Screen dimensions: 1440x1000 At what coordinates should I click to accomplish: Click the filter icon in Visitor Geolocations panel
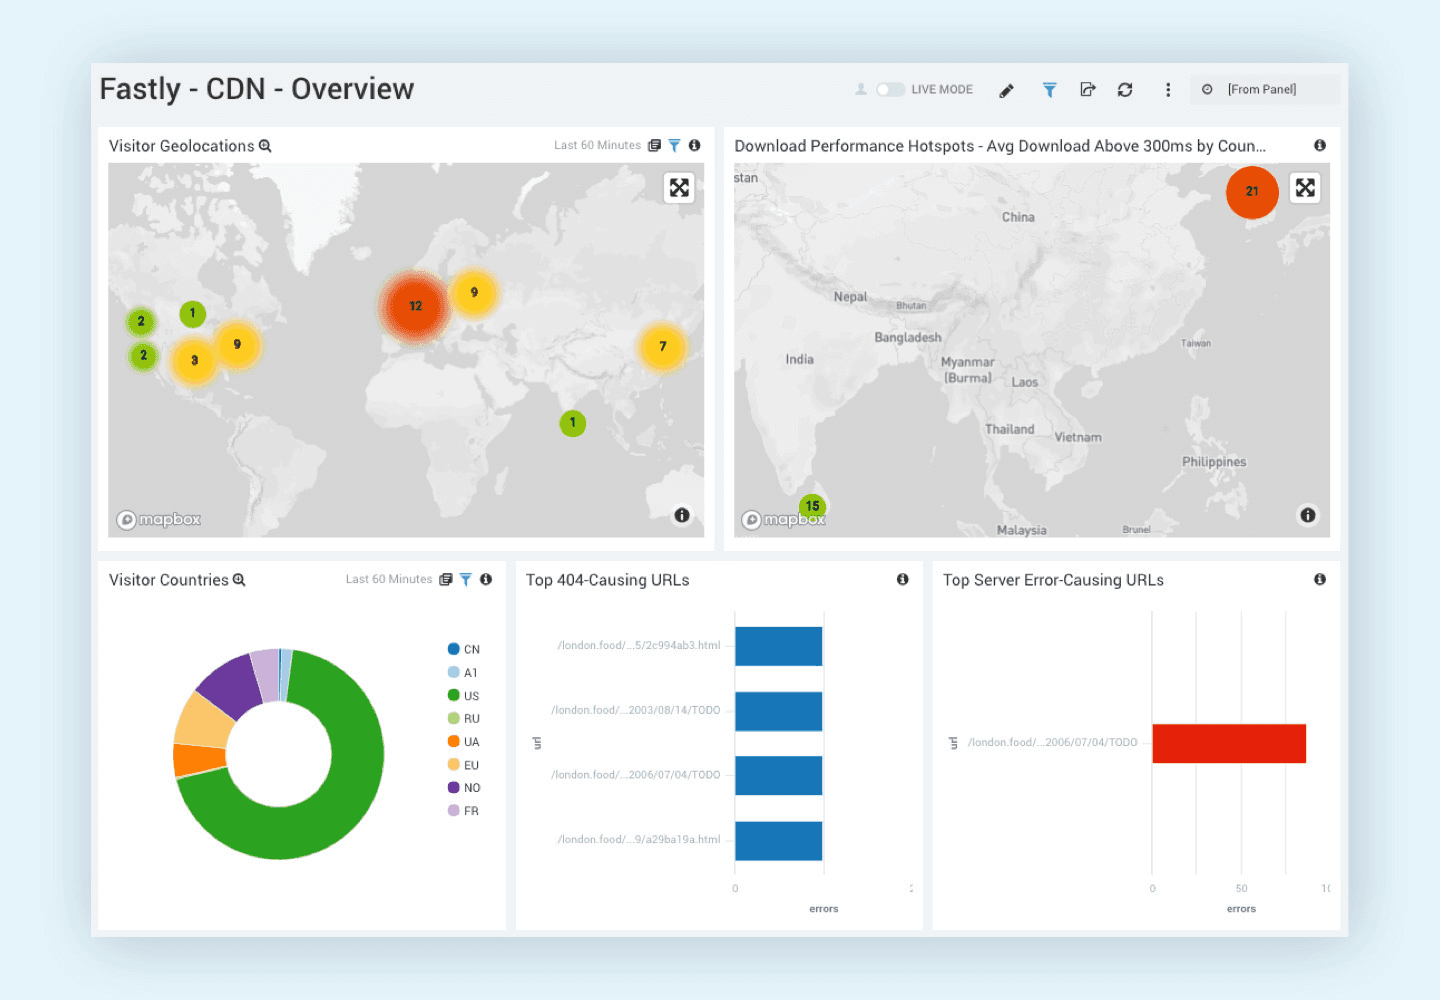[674, 146]
